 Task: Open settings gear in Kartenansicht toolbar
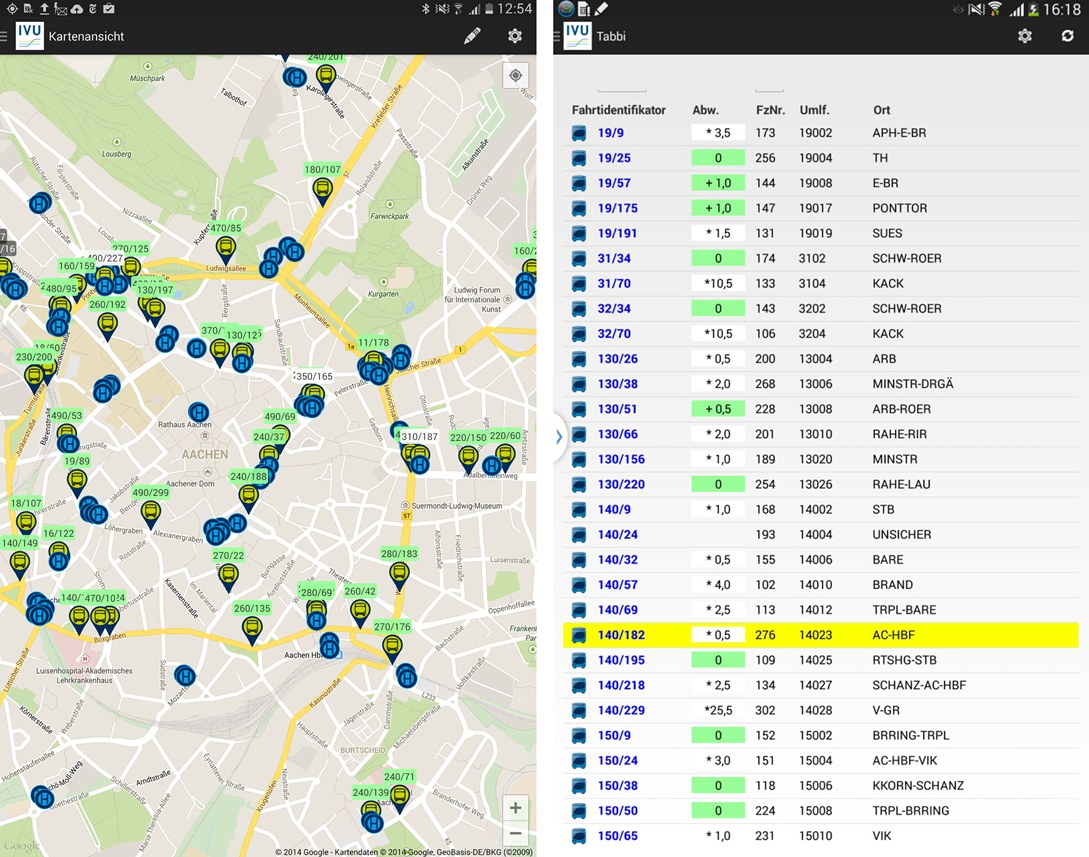coord(515,36)
